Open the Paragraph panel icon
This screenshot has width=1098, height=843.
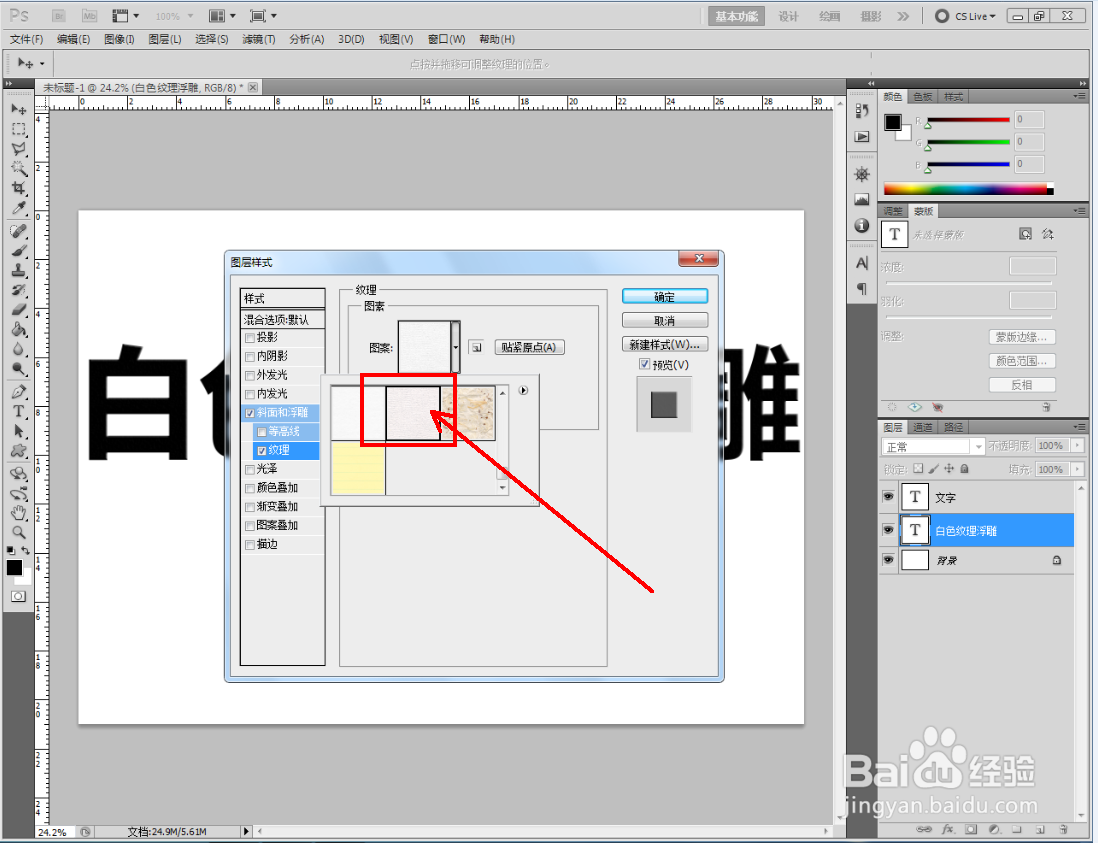pyautogui.click(x=862, y=288)
